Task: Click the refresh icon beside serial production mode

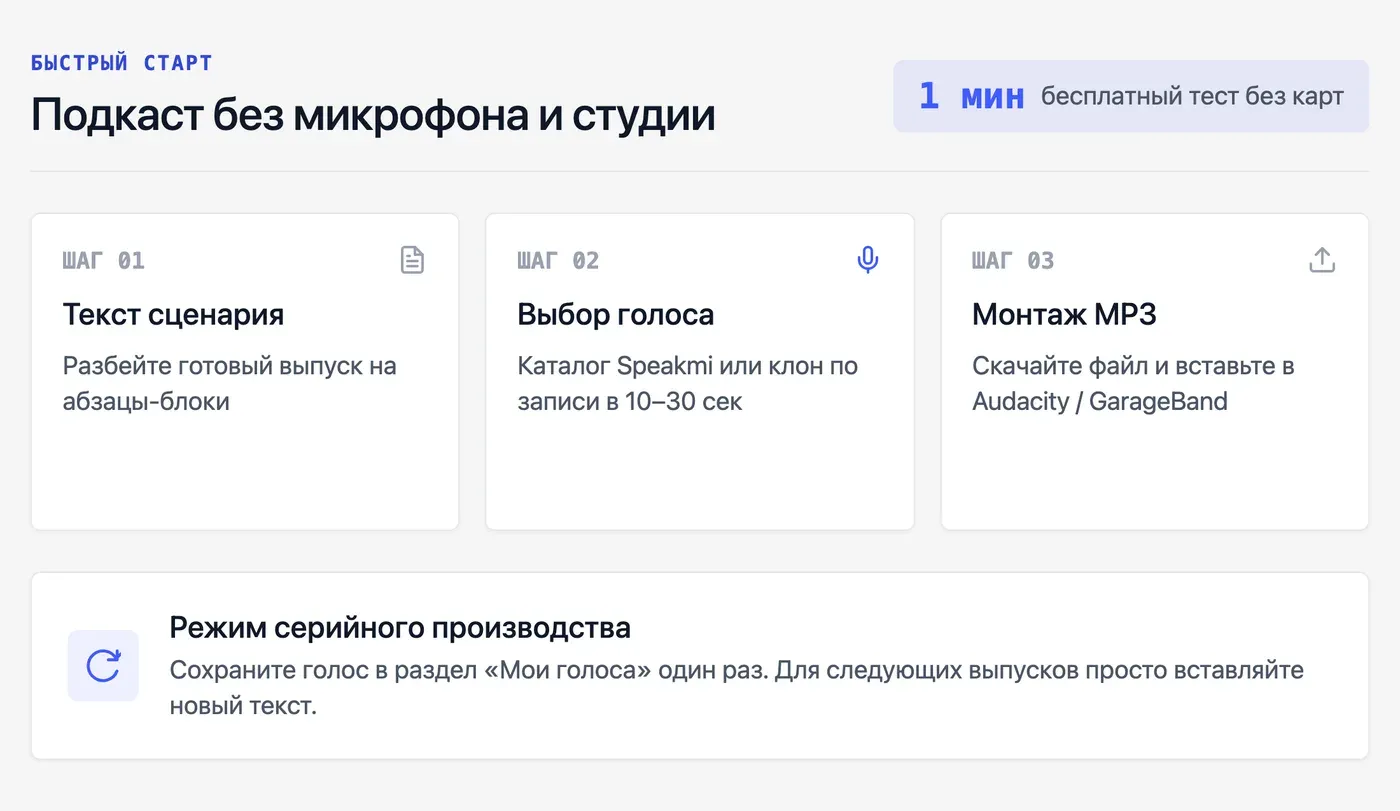Action: click(x=103, y=665)
